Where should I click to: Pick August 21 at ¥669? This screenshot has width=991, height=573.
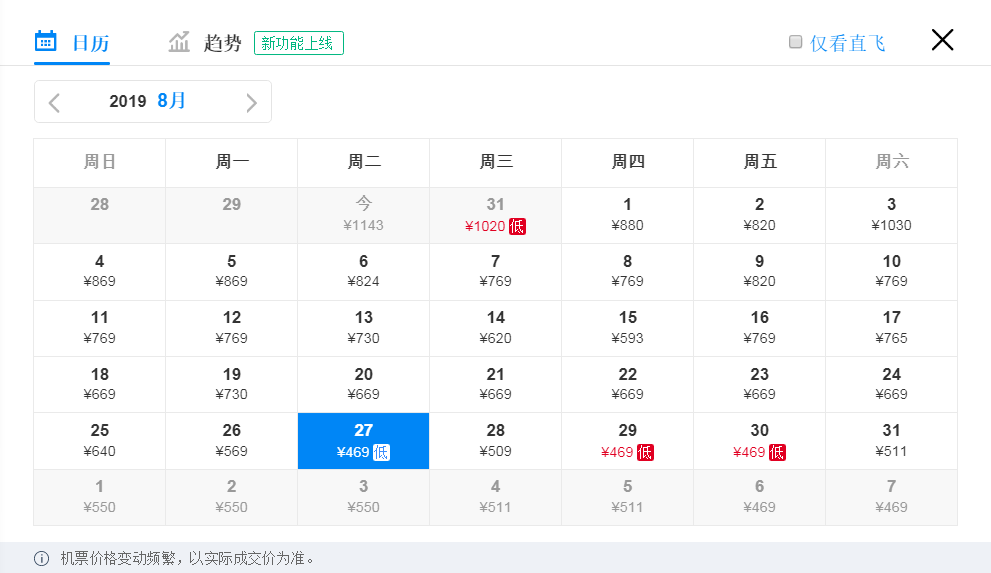496,385
